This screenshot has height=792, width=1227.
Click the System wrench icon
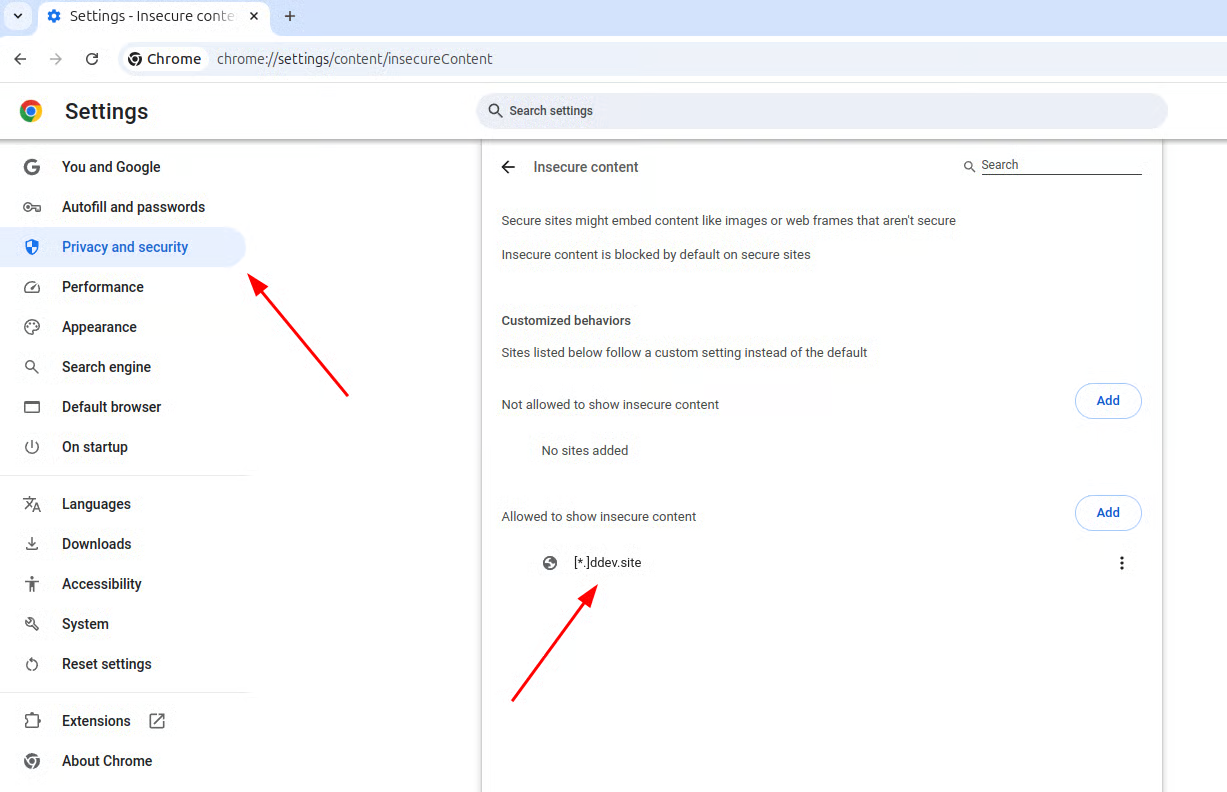(x=32, y=624)
